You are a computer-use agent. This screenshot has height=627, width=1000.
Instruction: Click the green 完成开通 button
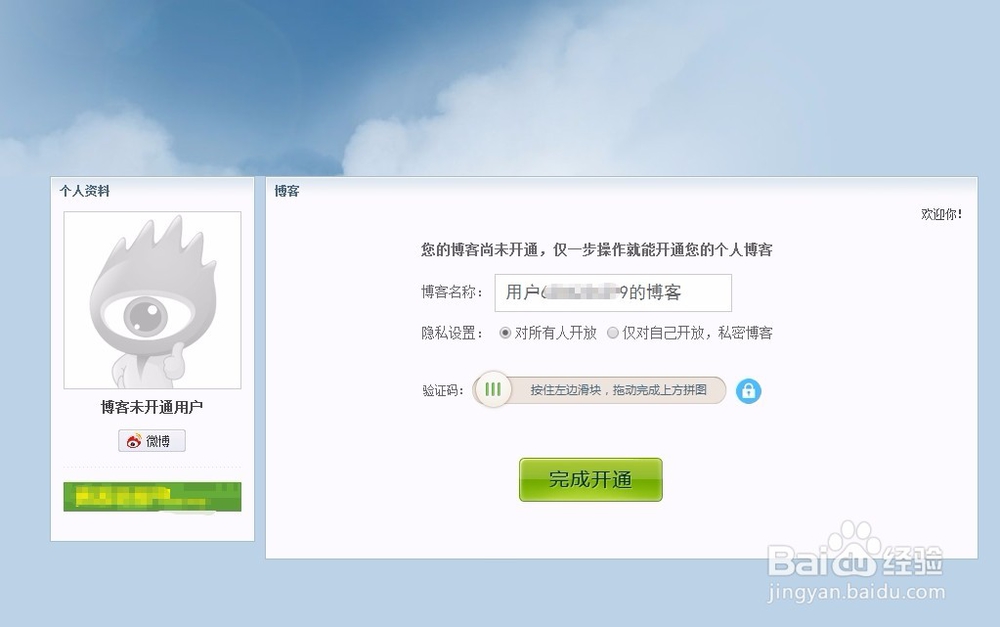tap(591, 480)
